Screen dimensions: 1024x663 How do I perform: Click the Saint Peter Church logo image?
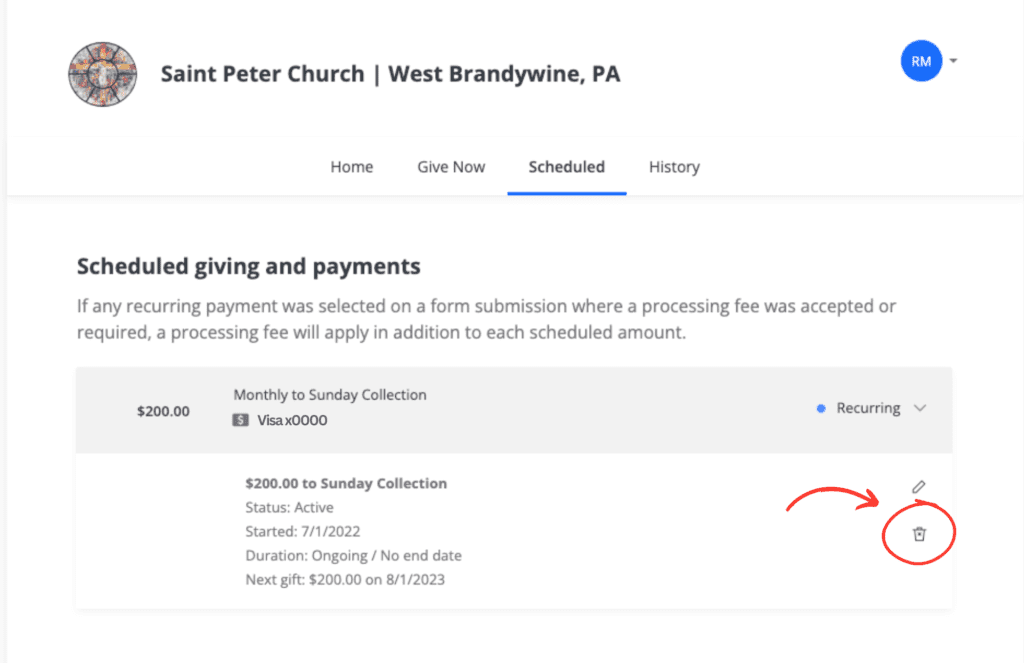click(x=103, y=74)
